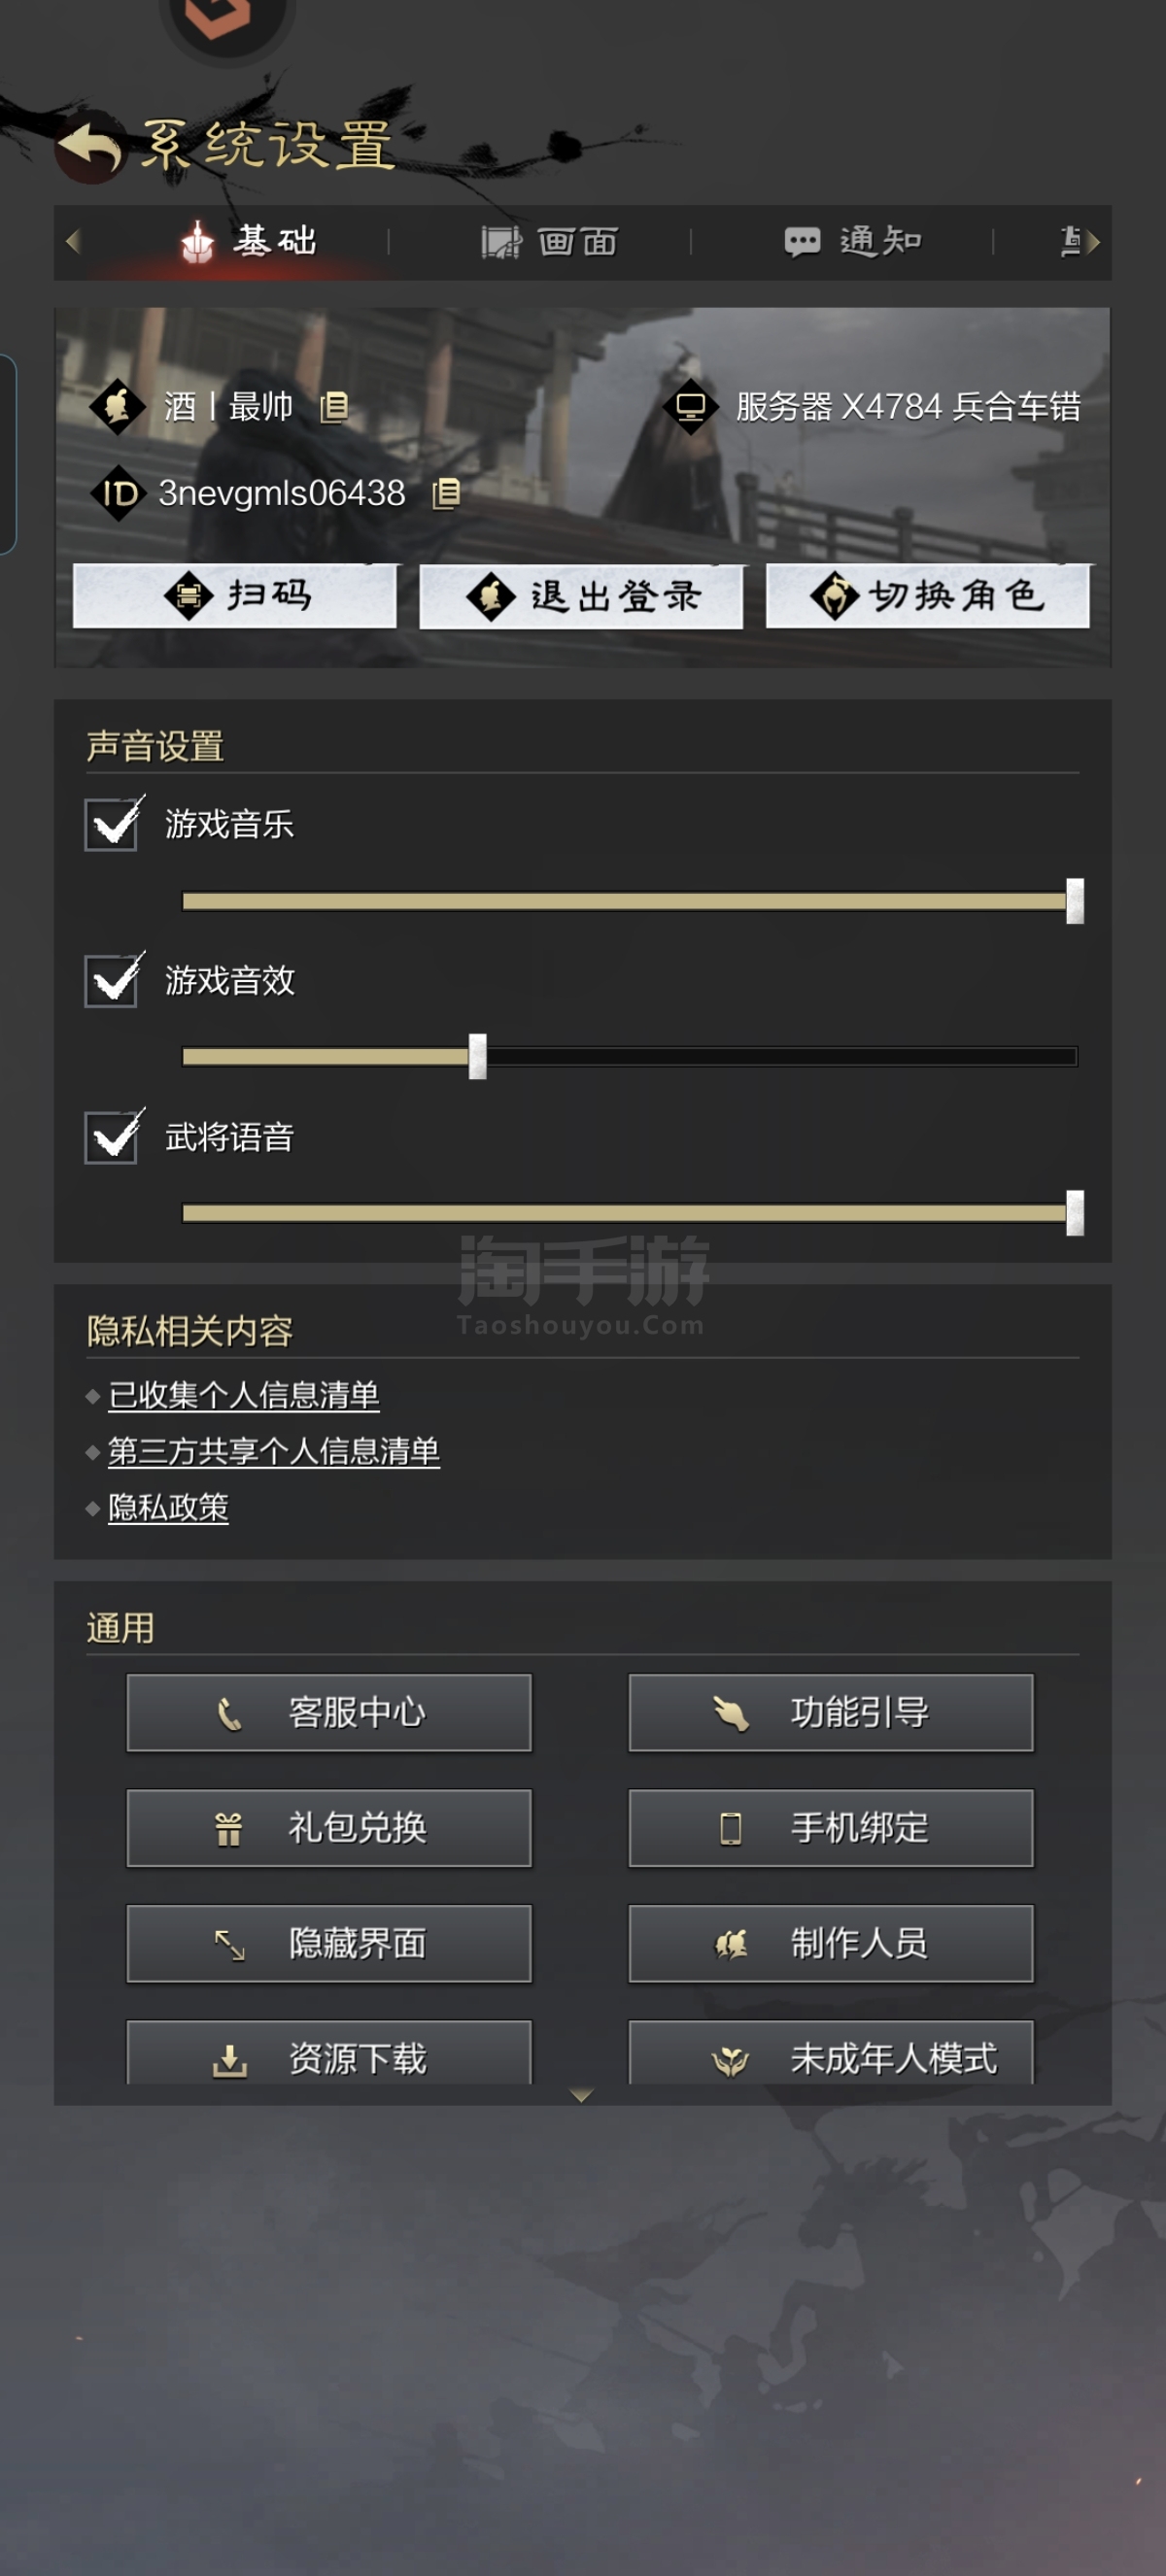The height and width of the screenshot is (2576, 1166).
Task: Click the server monitor icon next to 服务器
Action: coord(690,406)
